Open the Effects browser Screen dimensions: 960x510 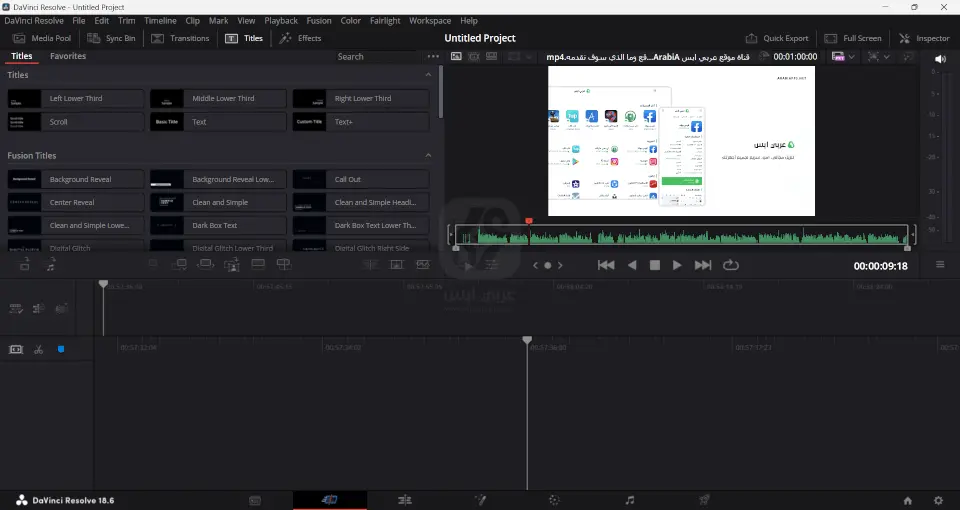pos(300,38)
